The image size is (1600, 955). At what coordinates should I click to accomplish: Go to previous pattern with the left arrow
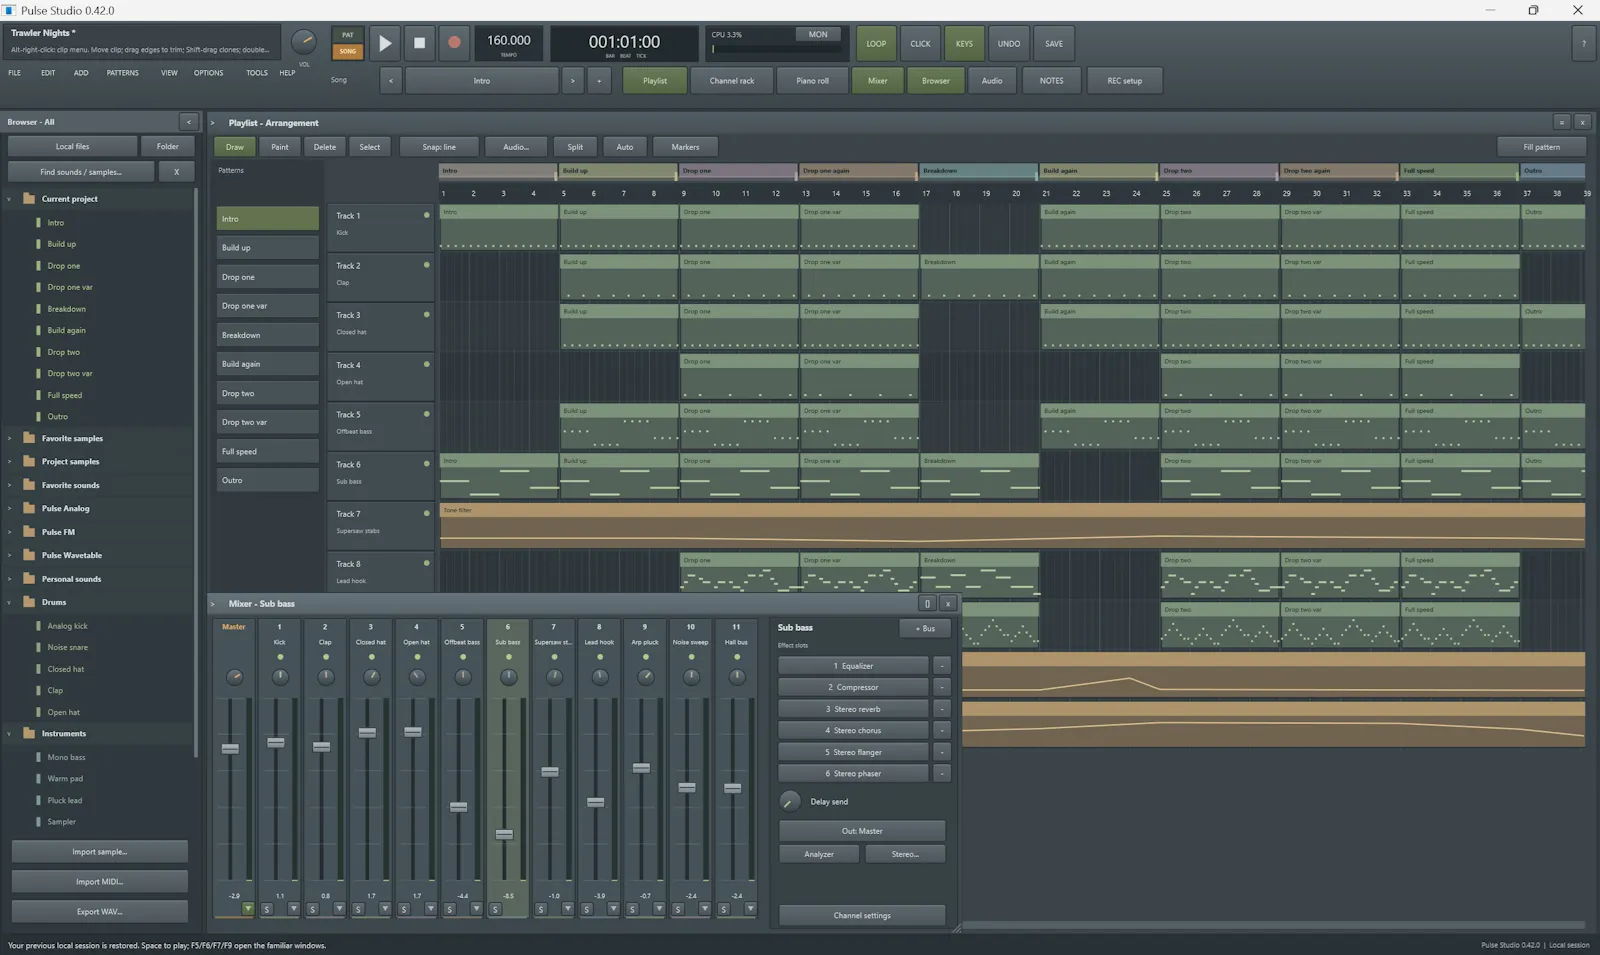pos(391,81)
